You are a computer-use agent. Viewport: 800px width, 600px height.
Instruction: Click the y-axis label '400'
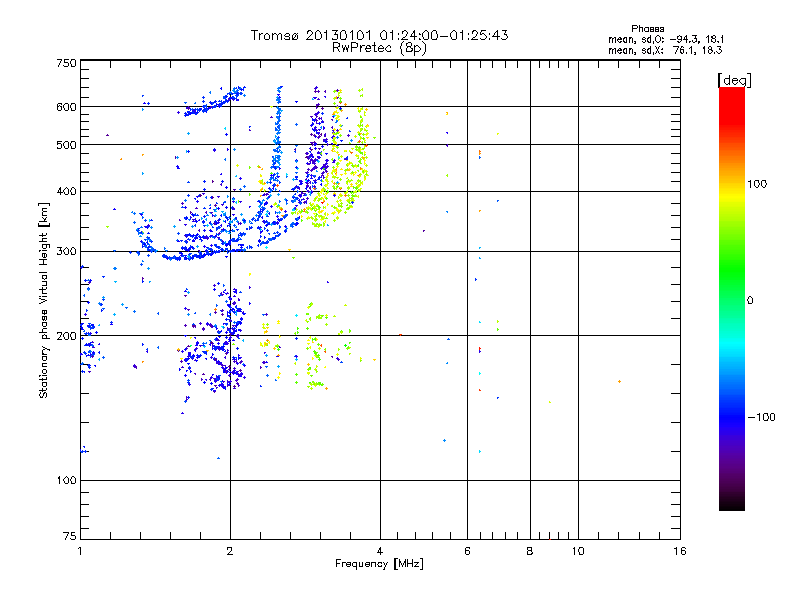pos(66,192)
